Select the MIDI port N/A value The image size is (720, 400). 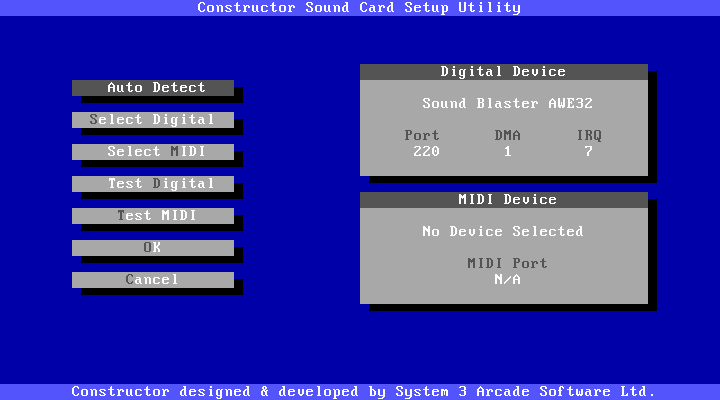click(507, 280)
